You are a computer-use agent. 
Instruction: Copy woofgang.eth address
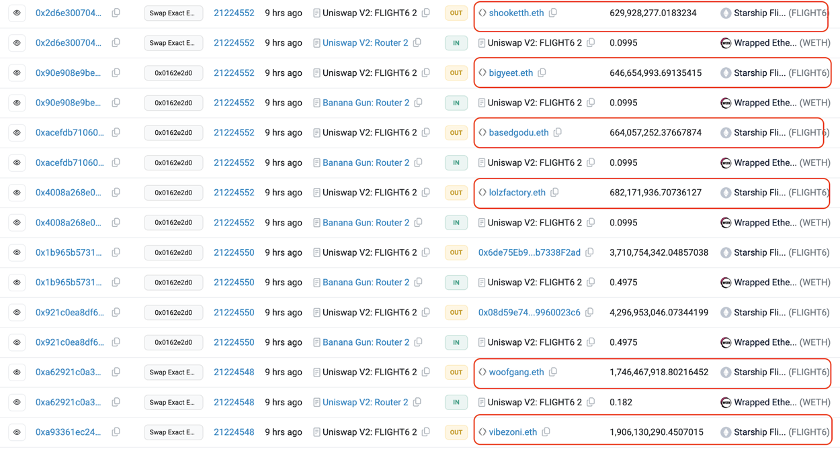pyautogui.click(x=553, y=372)
